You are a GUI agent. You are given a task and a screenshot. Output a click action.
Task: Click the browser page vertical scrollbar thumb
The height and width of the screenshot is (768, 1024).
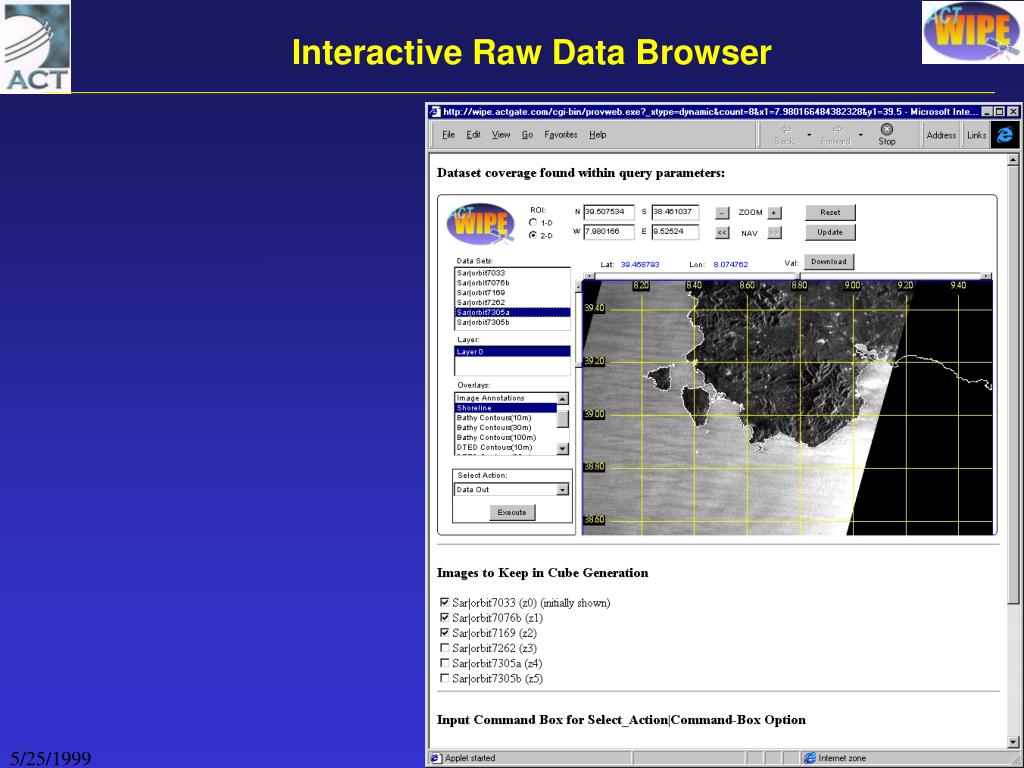(x=1013, y=385)
